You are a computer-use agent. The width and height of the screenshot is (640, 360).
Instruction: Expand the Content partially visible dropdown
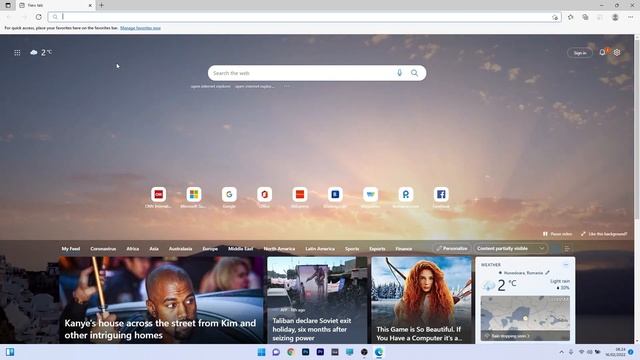510,249
